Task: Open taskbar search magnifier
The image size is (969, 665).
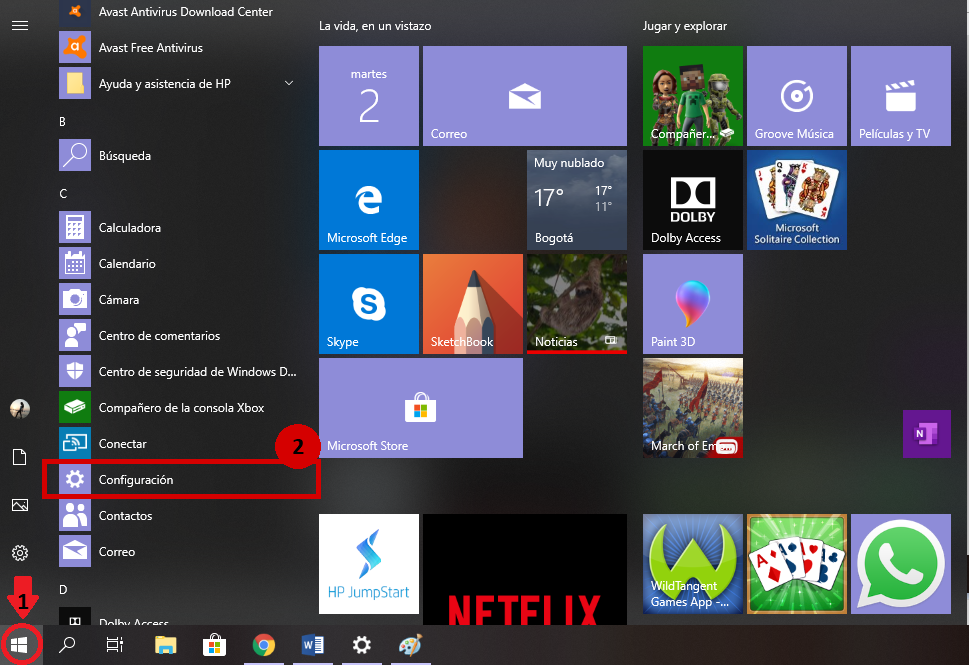Action: tap(67, 645)
